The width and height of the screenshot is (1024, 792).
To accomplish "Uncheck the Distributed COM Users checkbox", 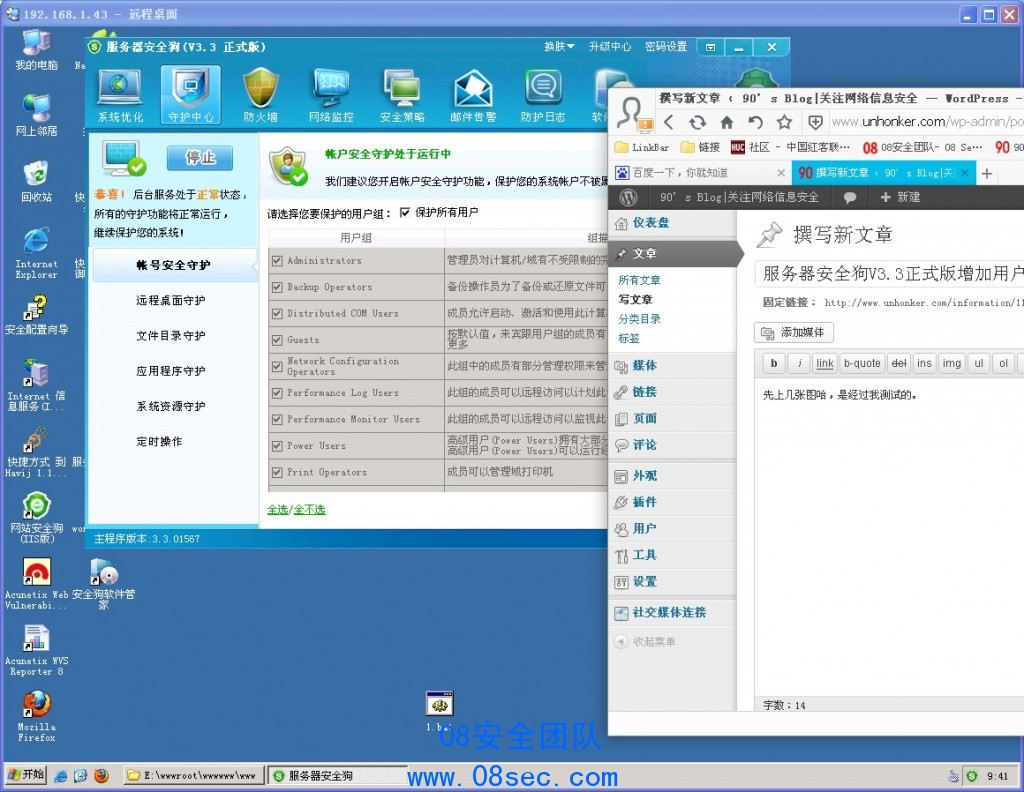I will point(277,313).
